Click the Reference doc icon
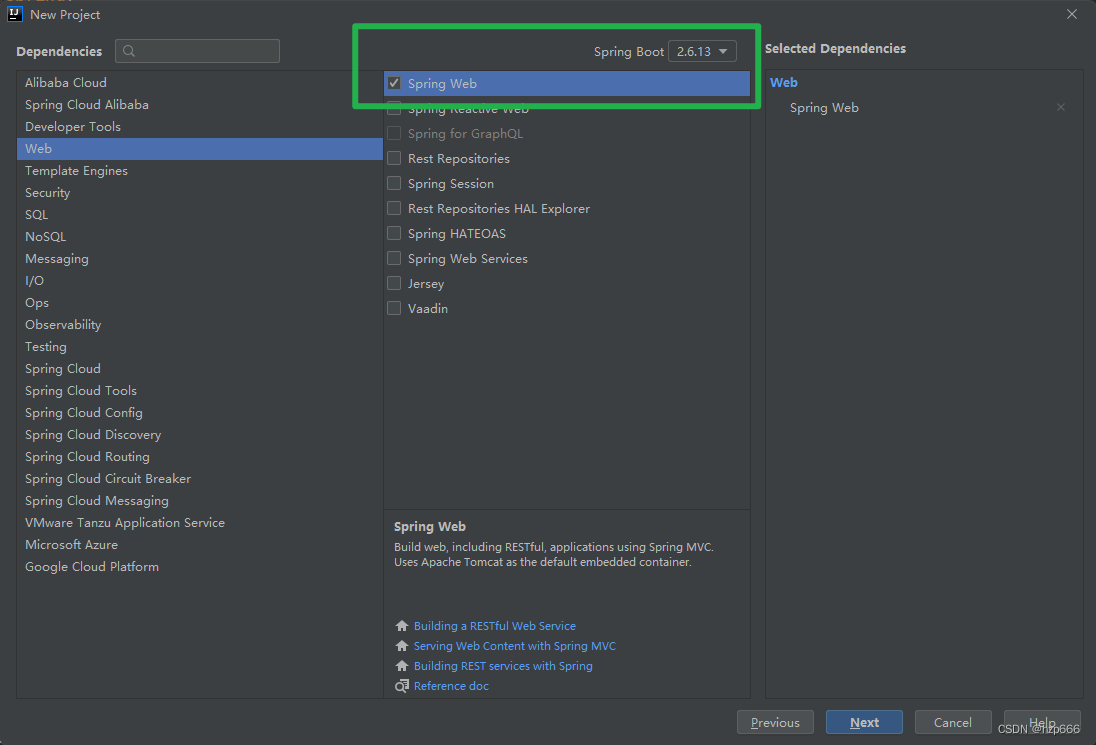The width and height of the screenshot is (1096, 745). 401,686
